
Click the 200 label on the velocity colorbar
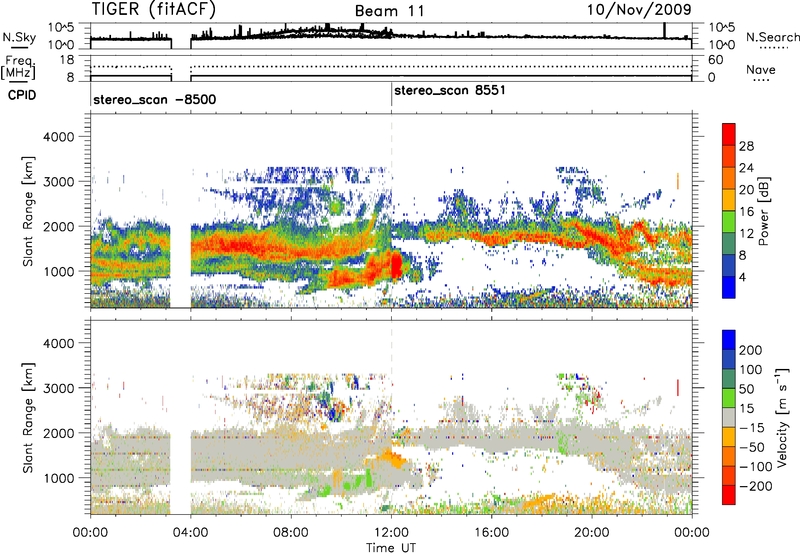pyautogui.click(x=751, y=350)
